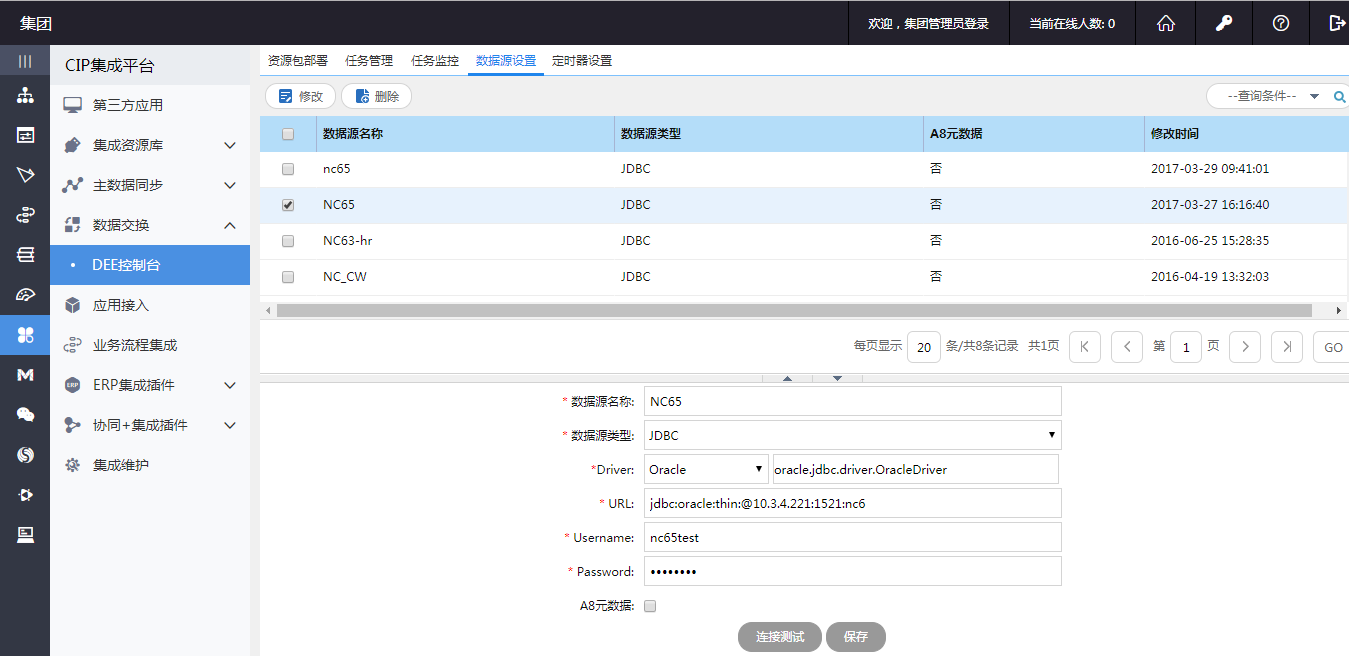Screen dimensions: 1349x656
Task: Click the 删除 button
Action: pos(376,97)
